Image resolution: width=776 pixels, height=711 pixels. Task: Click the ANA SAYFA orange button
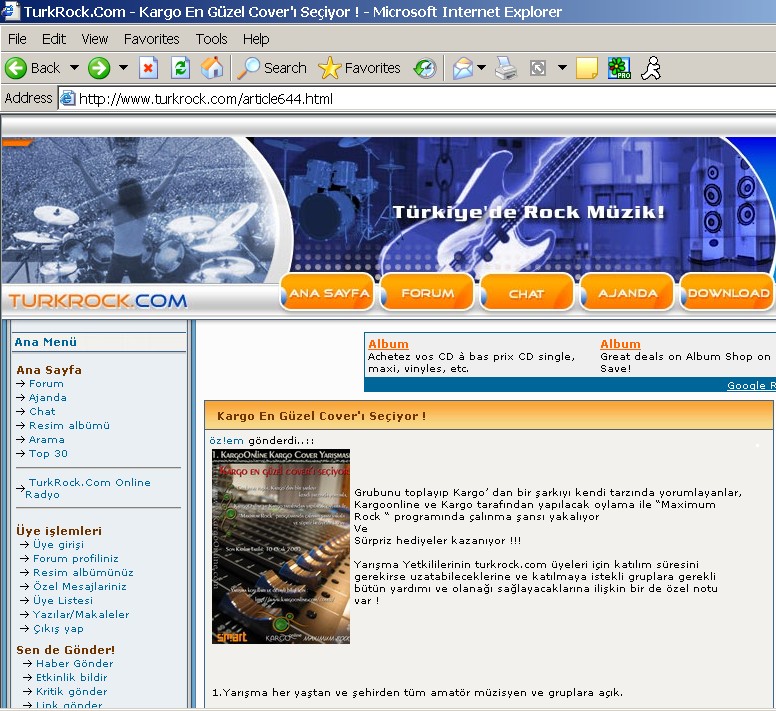point(327,293)
